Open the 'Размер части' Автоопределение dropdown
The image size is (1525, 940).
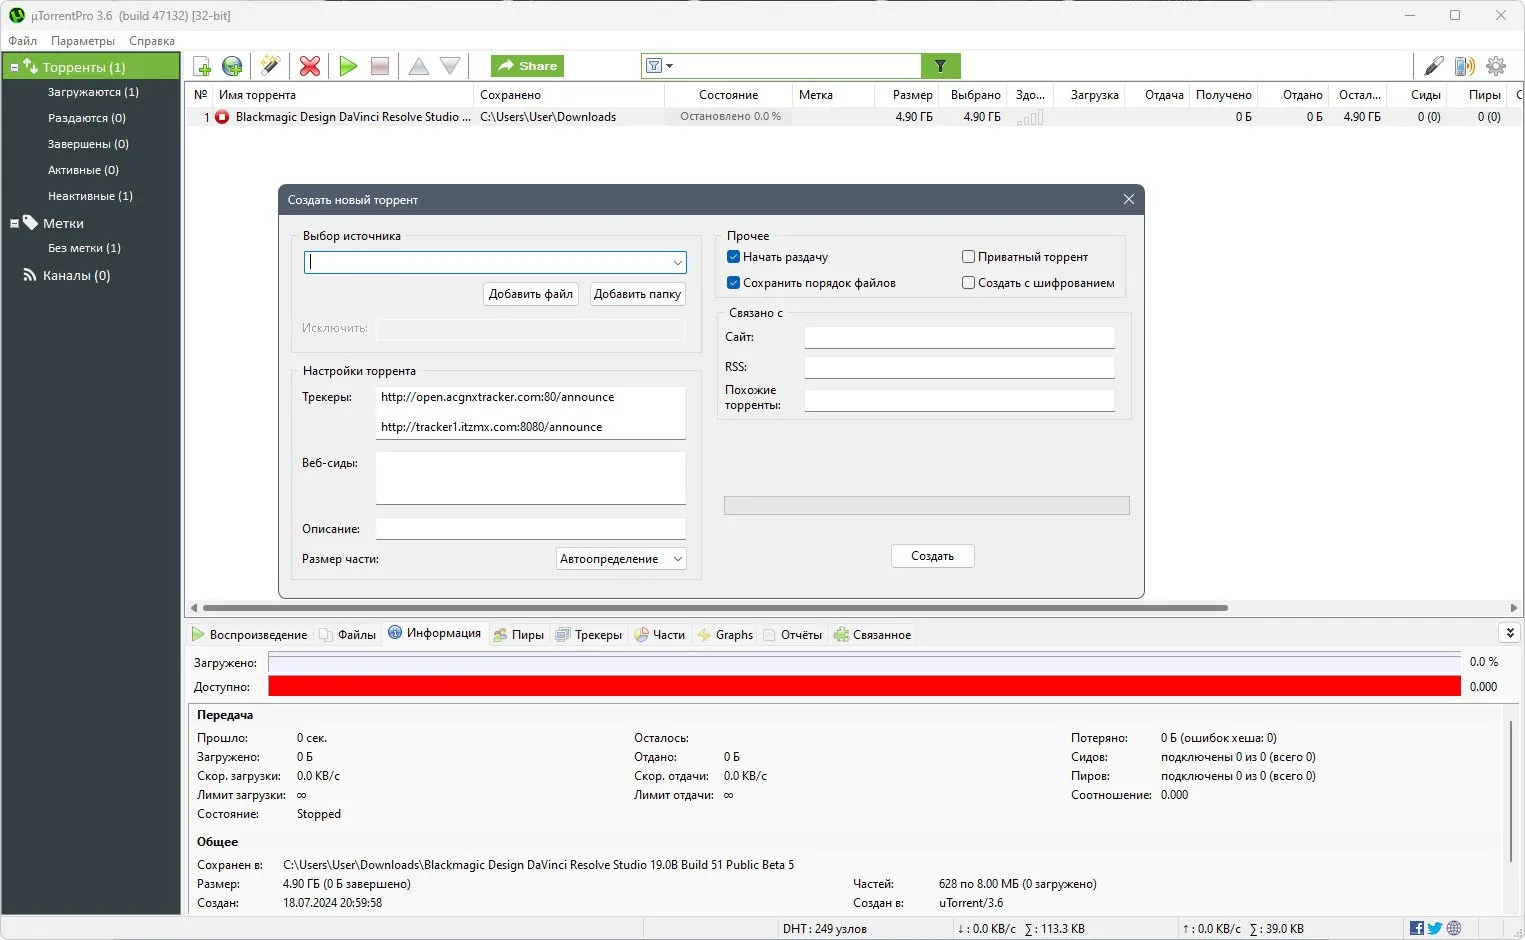click(621, 559)
